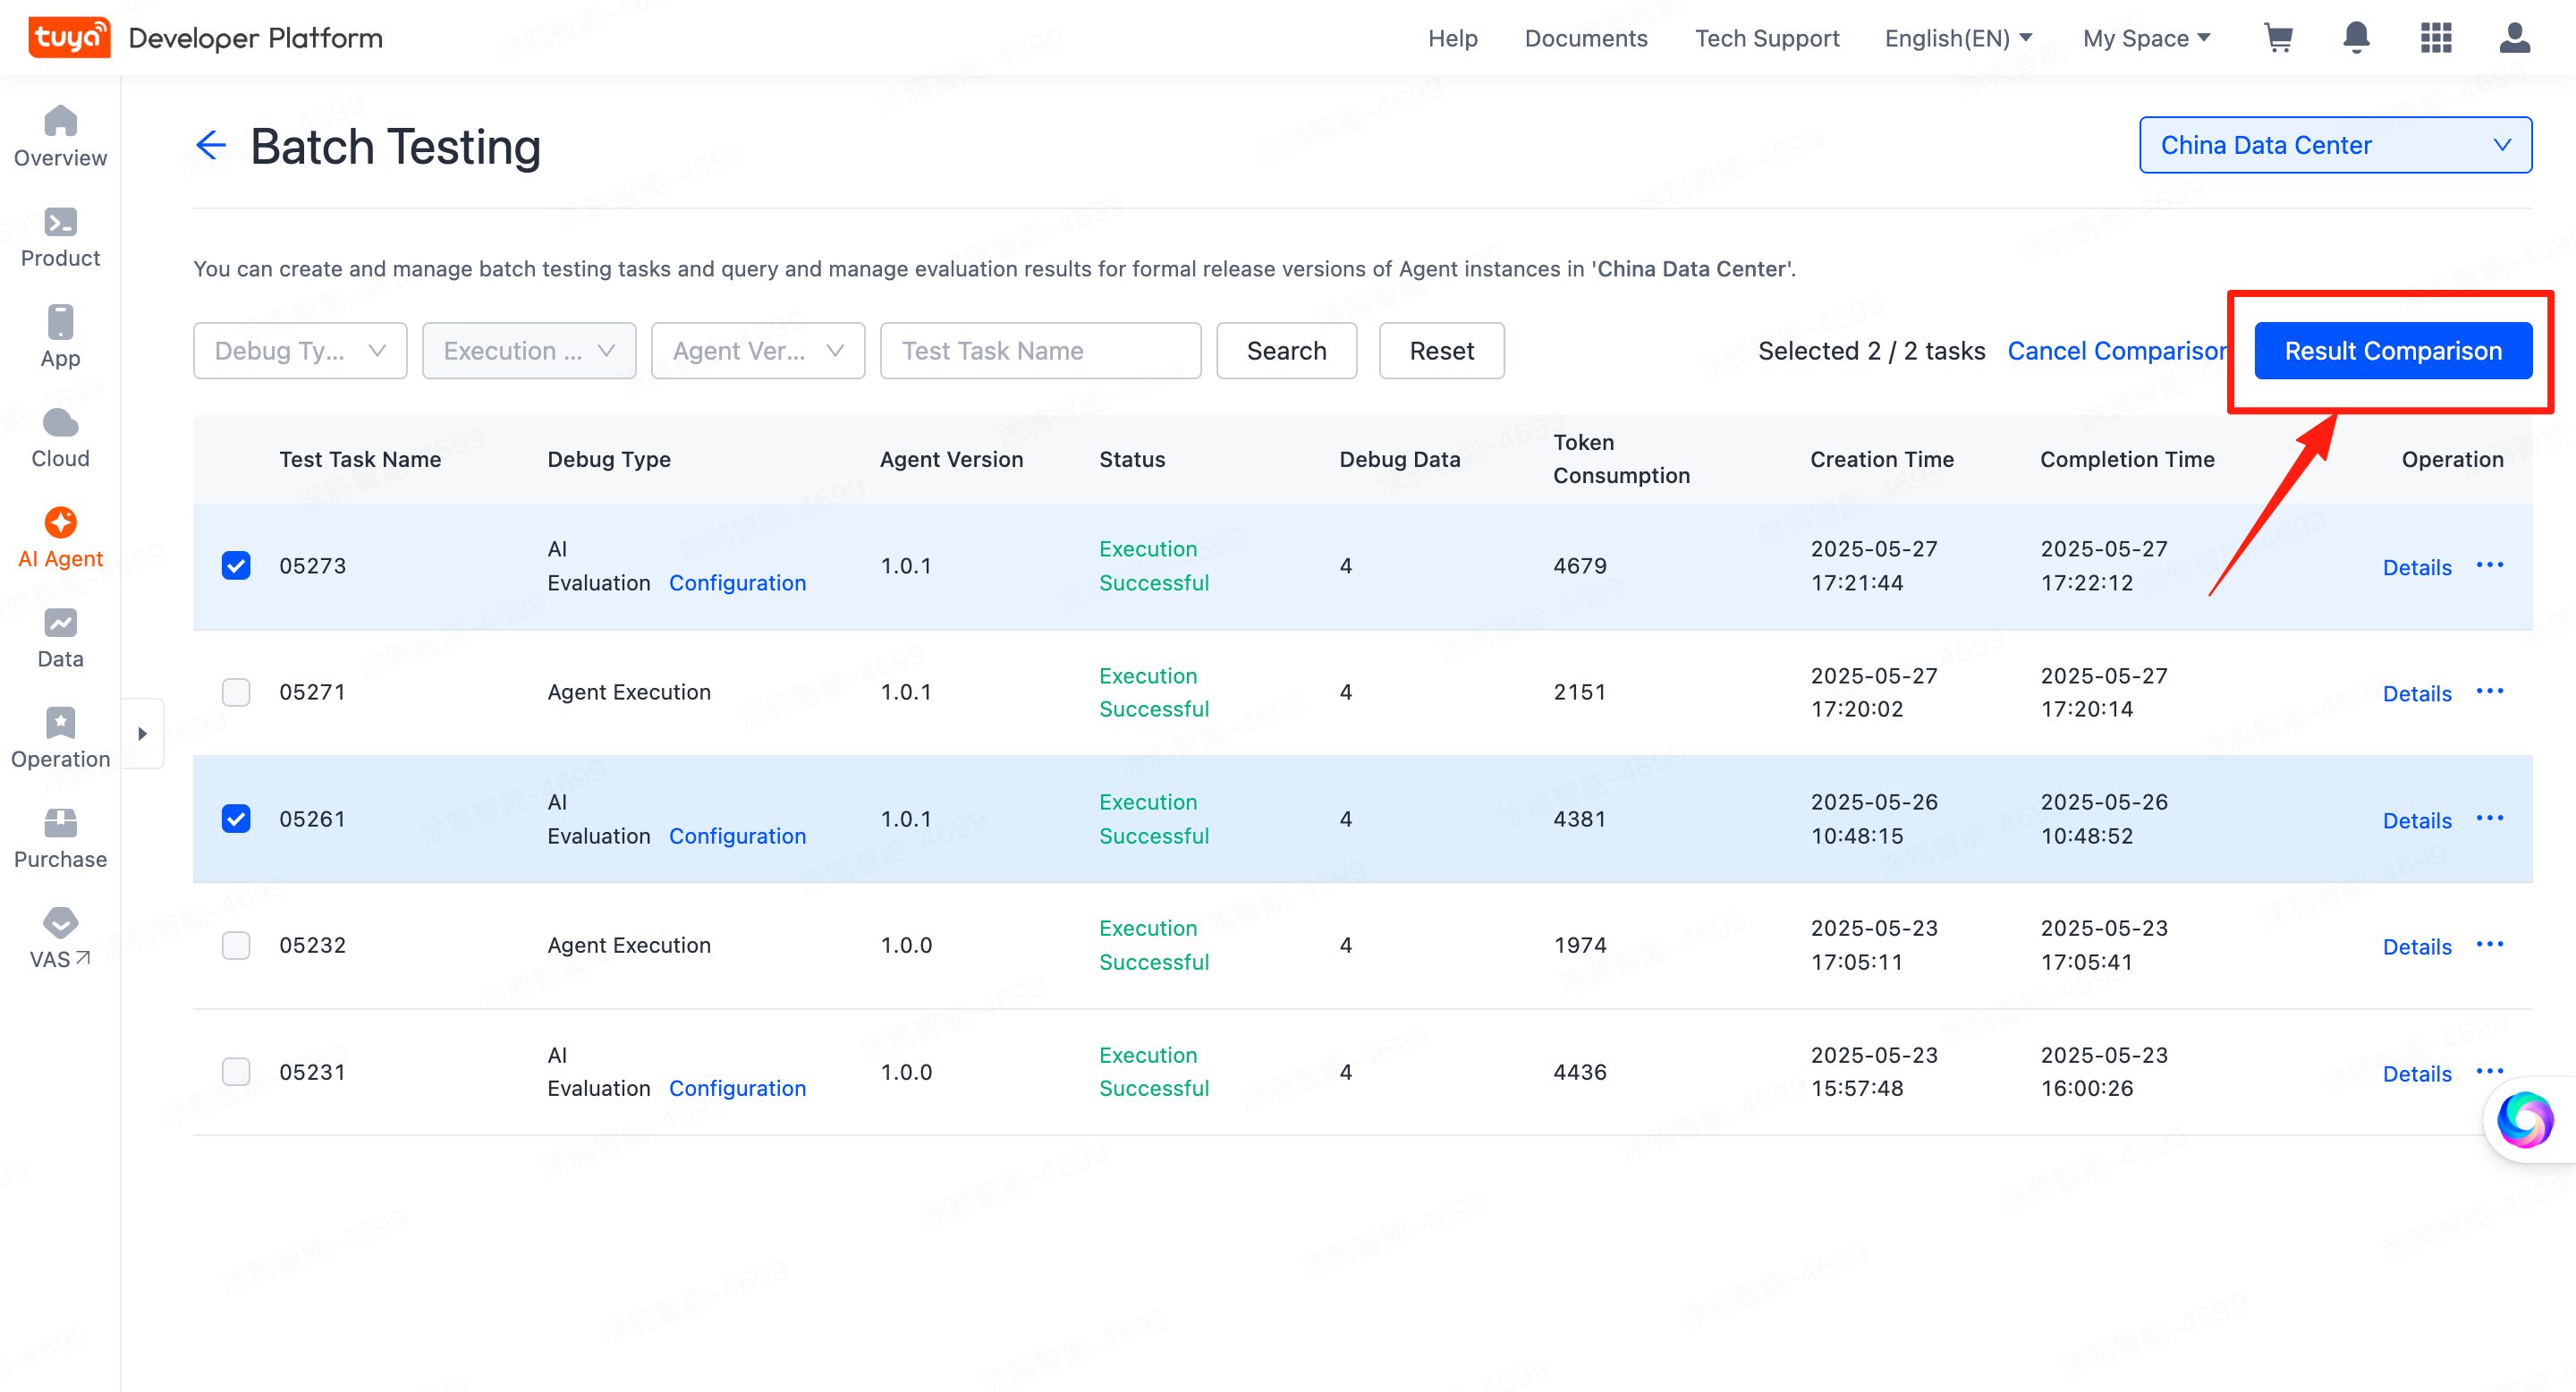Click the Reset button
The width and height of the screenshot is (2576, 1392).
click(x=1441, y=351)
